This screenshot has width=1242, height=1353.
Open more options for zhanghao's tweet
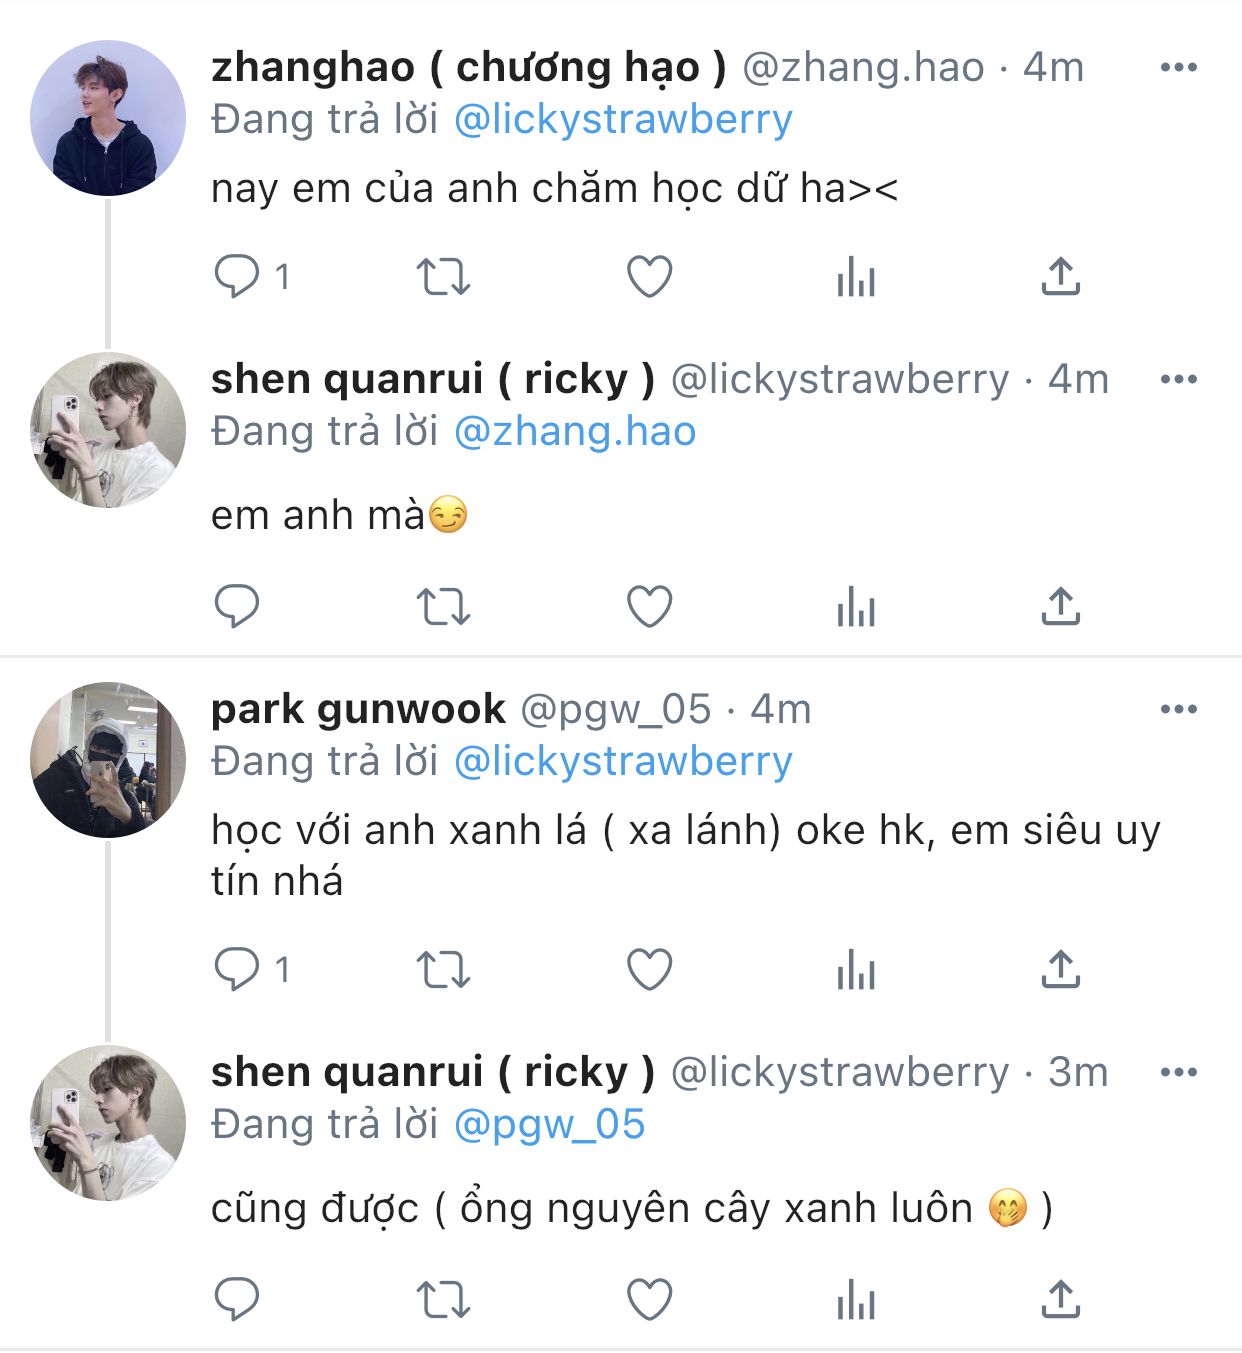coord(1178,68)
